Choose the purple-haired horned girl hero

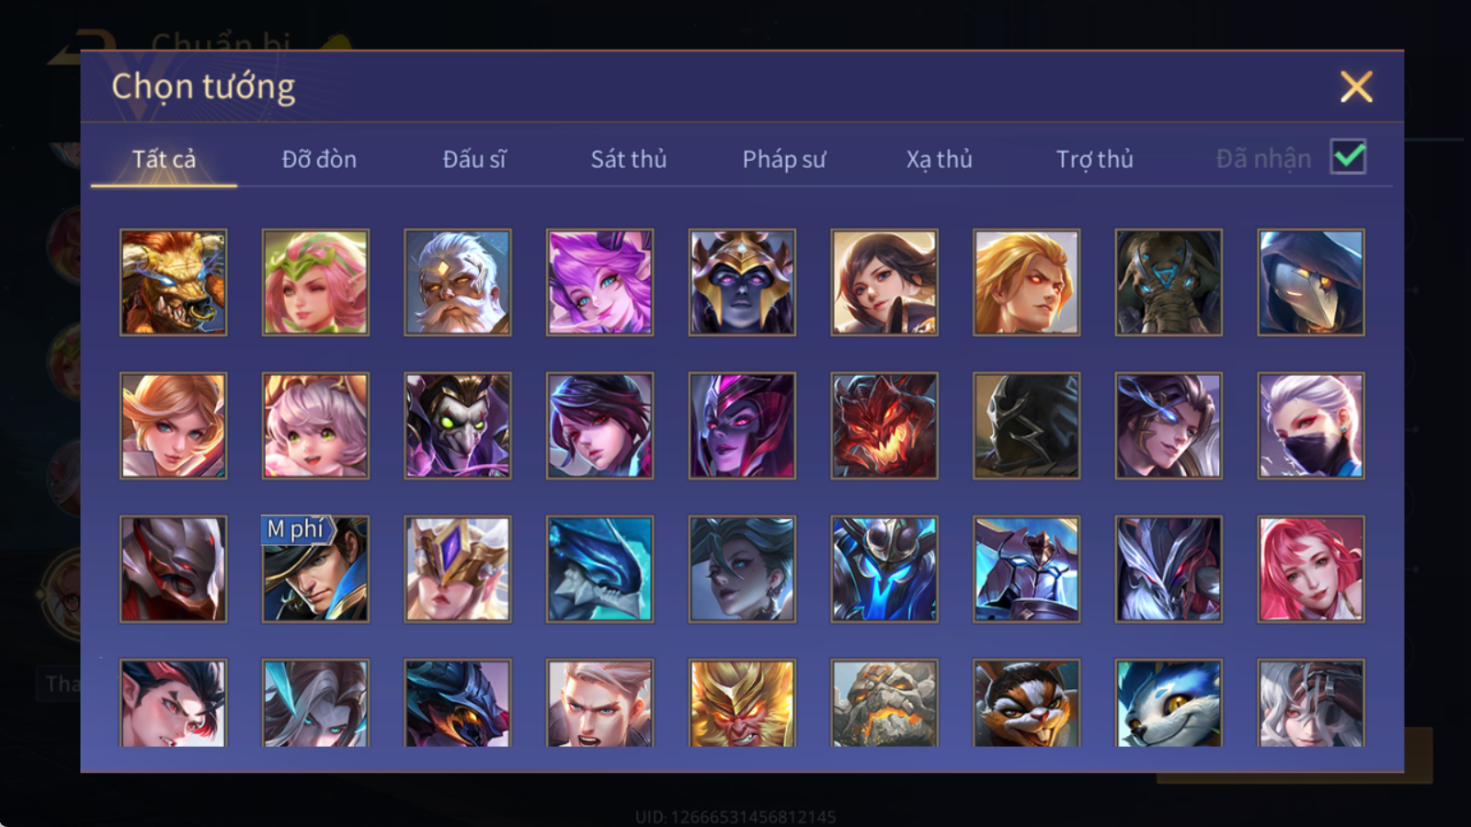(x=600, y=282)
